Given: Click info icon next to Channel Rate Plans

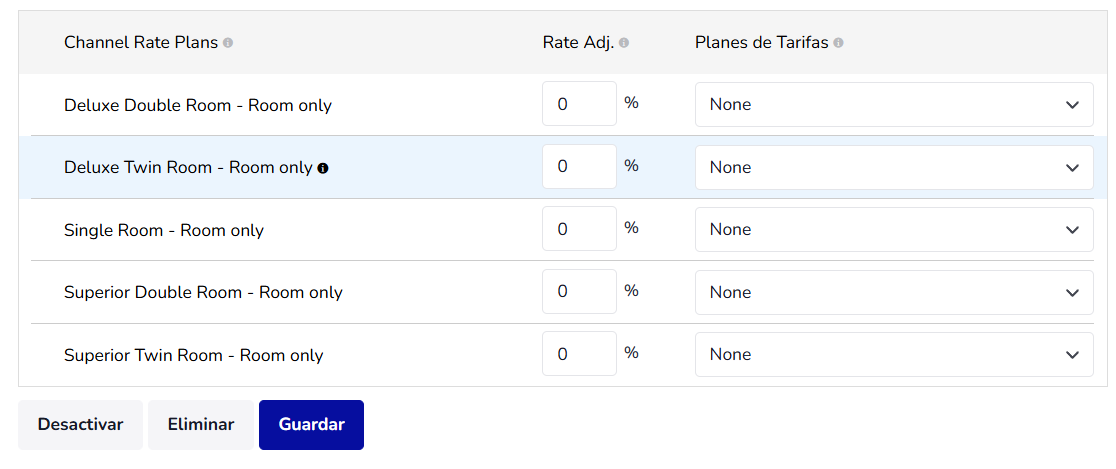Looking at the screenshot, I should pyautogui.click(x=228, y=43).
